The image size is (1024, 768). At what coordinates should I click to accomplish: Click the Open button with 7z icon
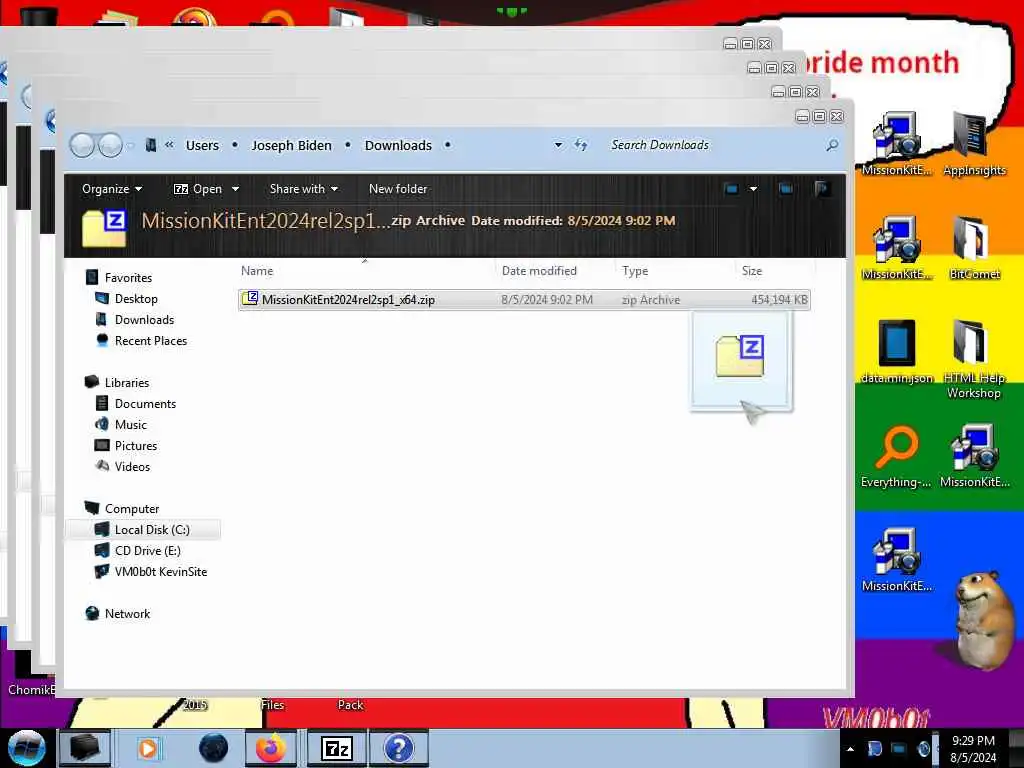[x=198, y=189]
